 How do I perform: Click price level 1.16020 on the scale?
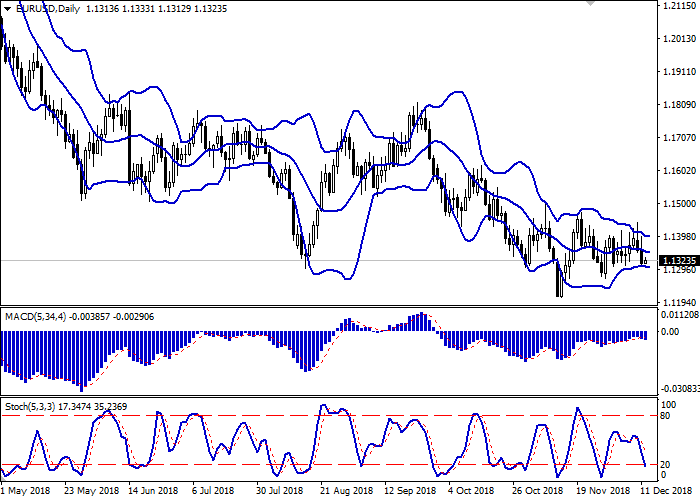coord(680,171)
